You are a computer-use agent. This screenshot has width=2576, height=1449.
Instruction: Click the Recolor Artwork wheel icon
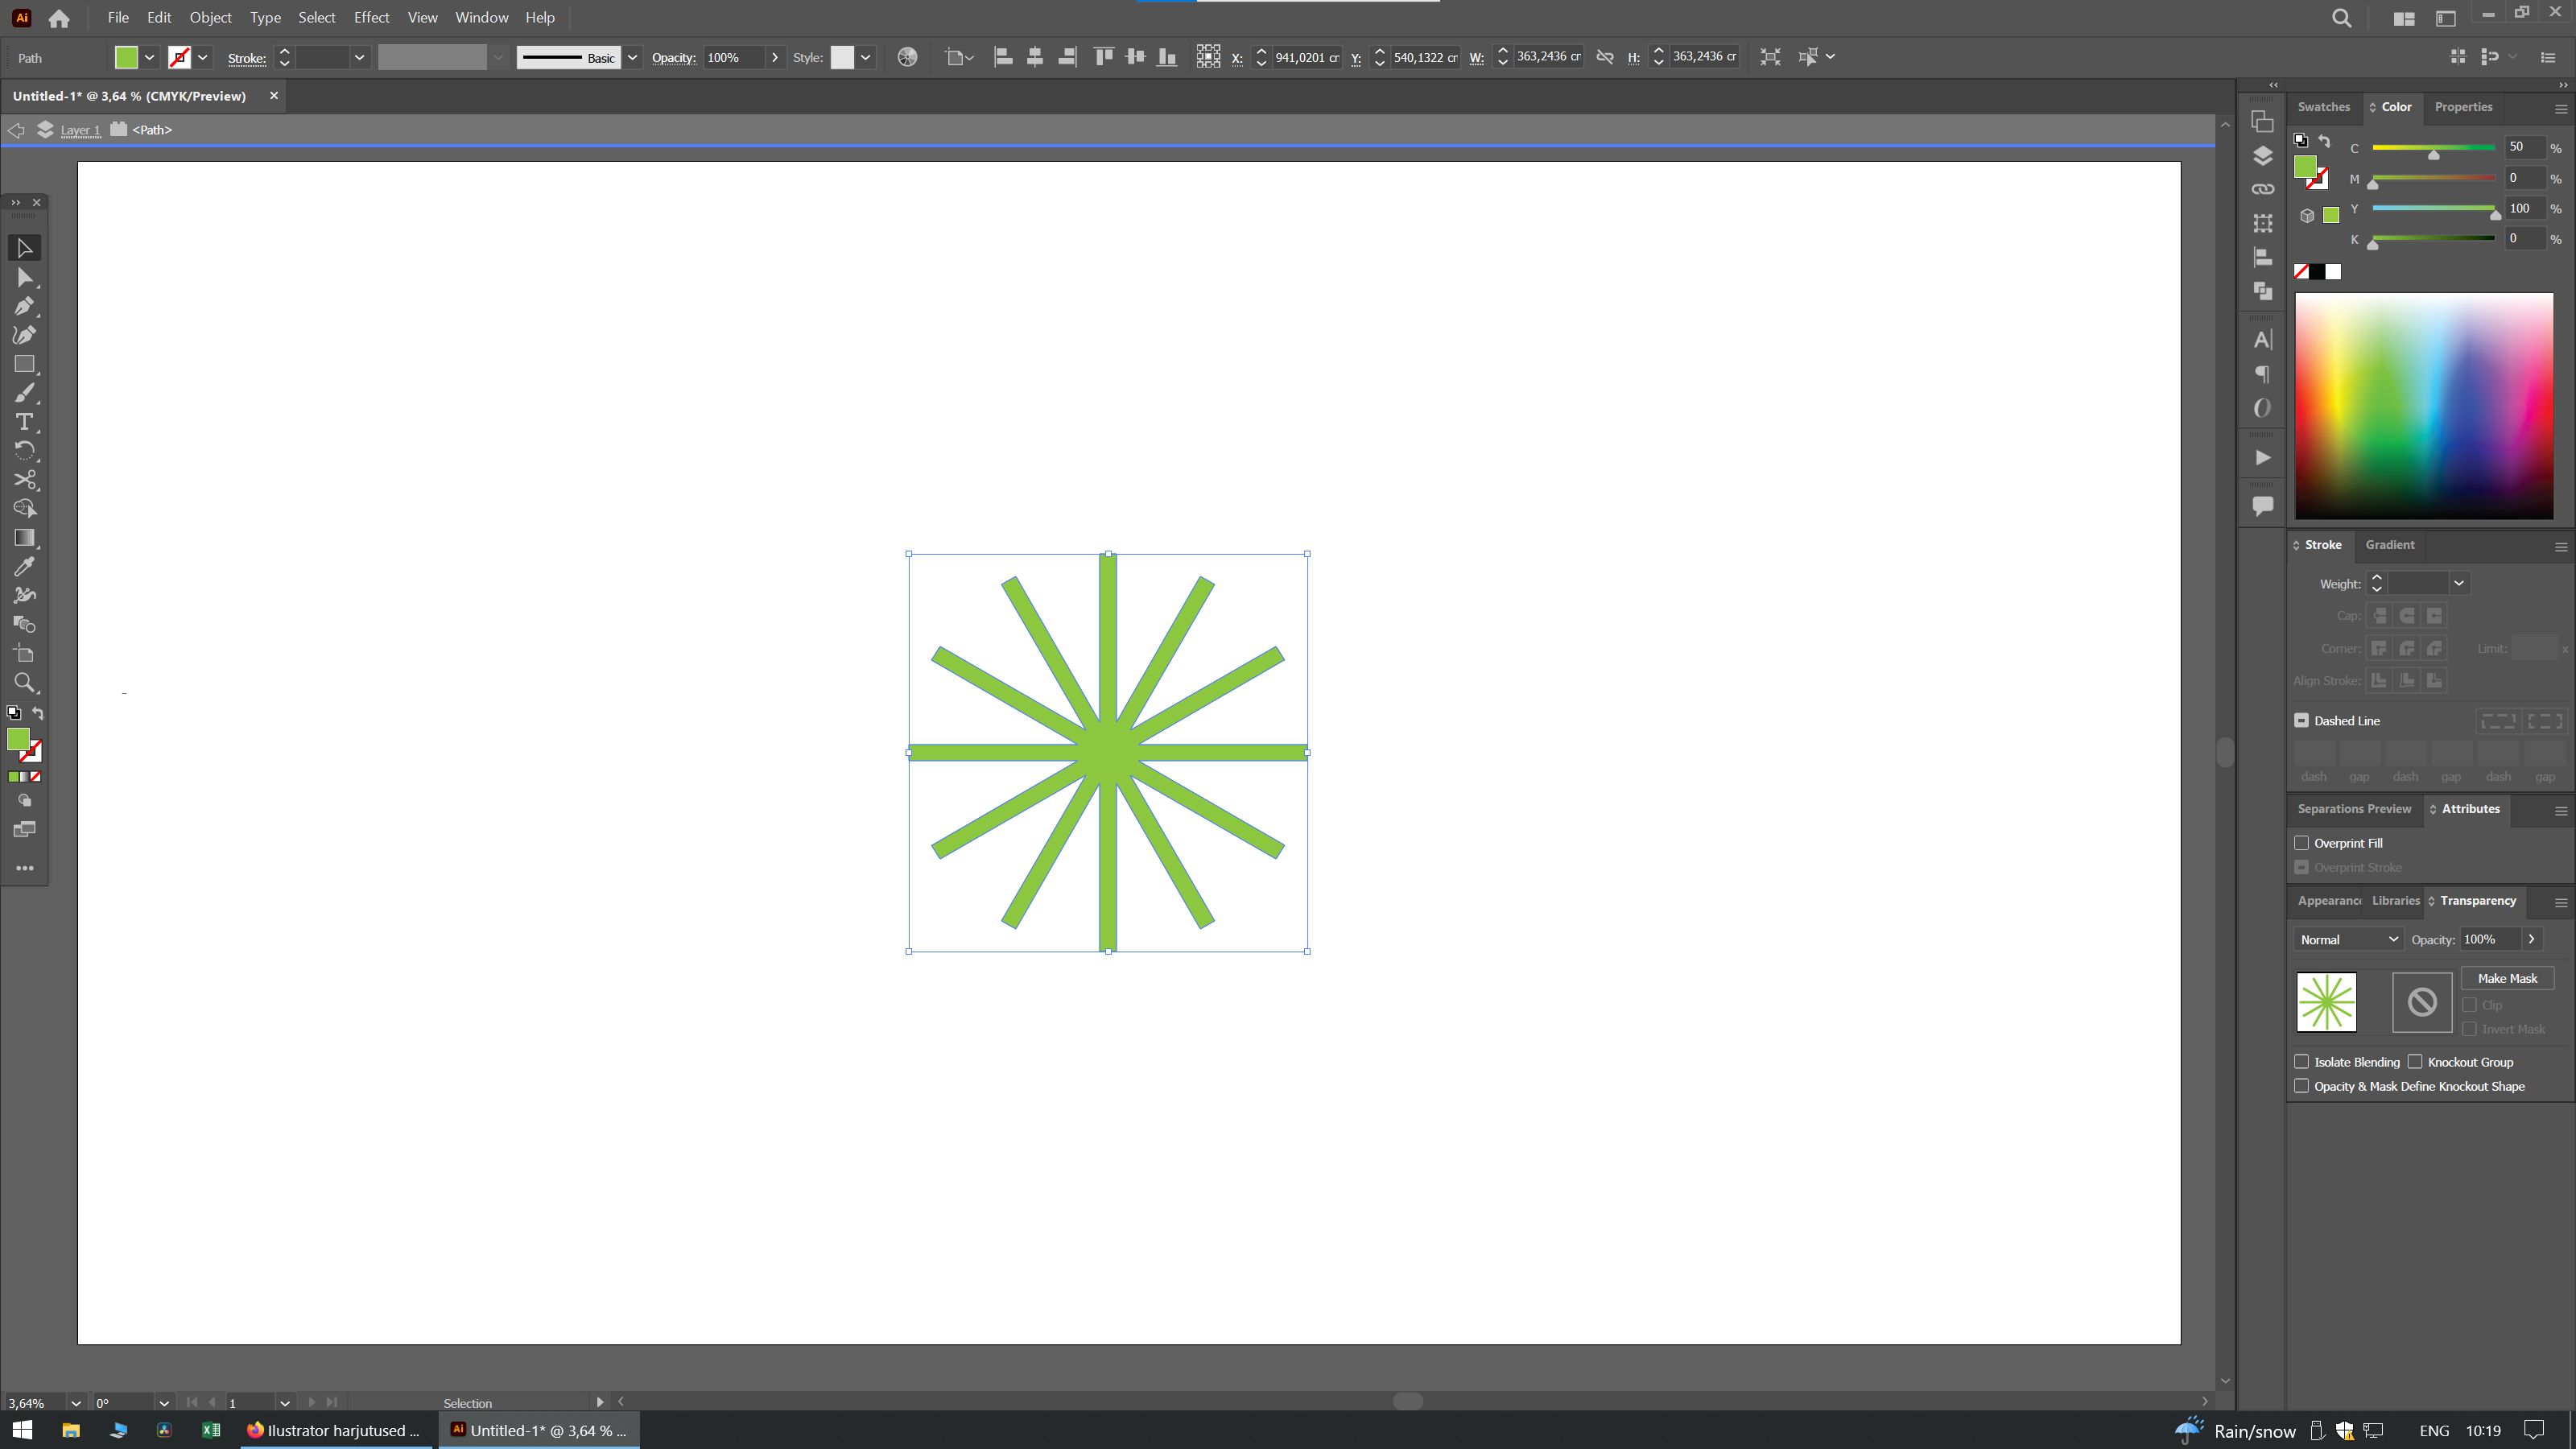(907, 57)
